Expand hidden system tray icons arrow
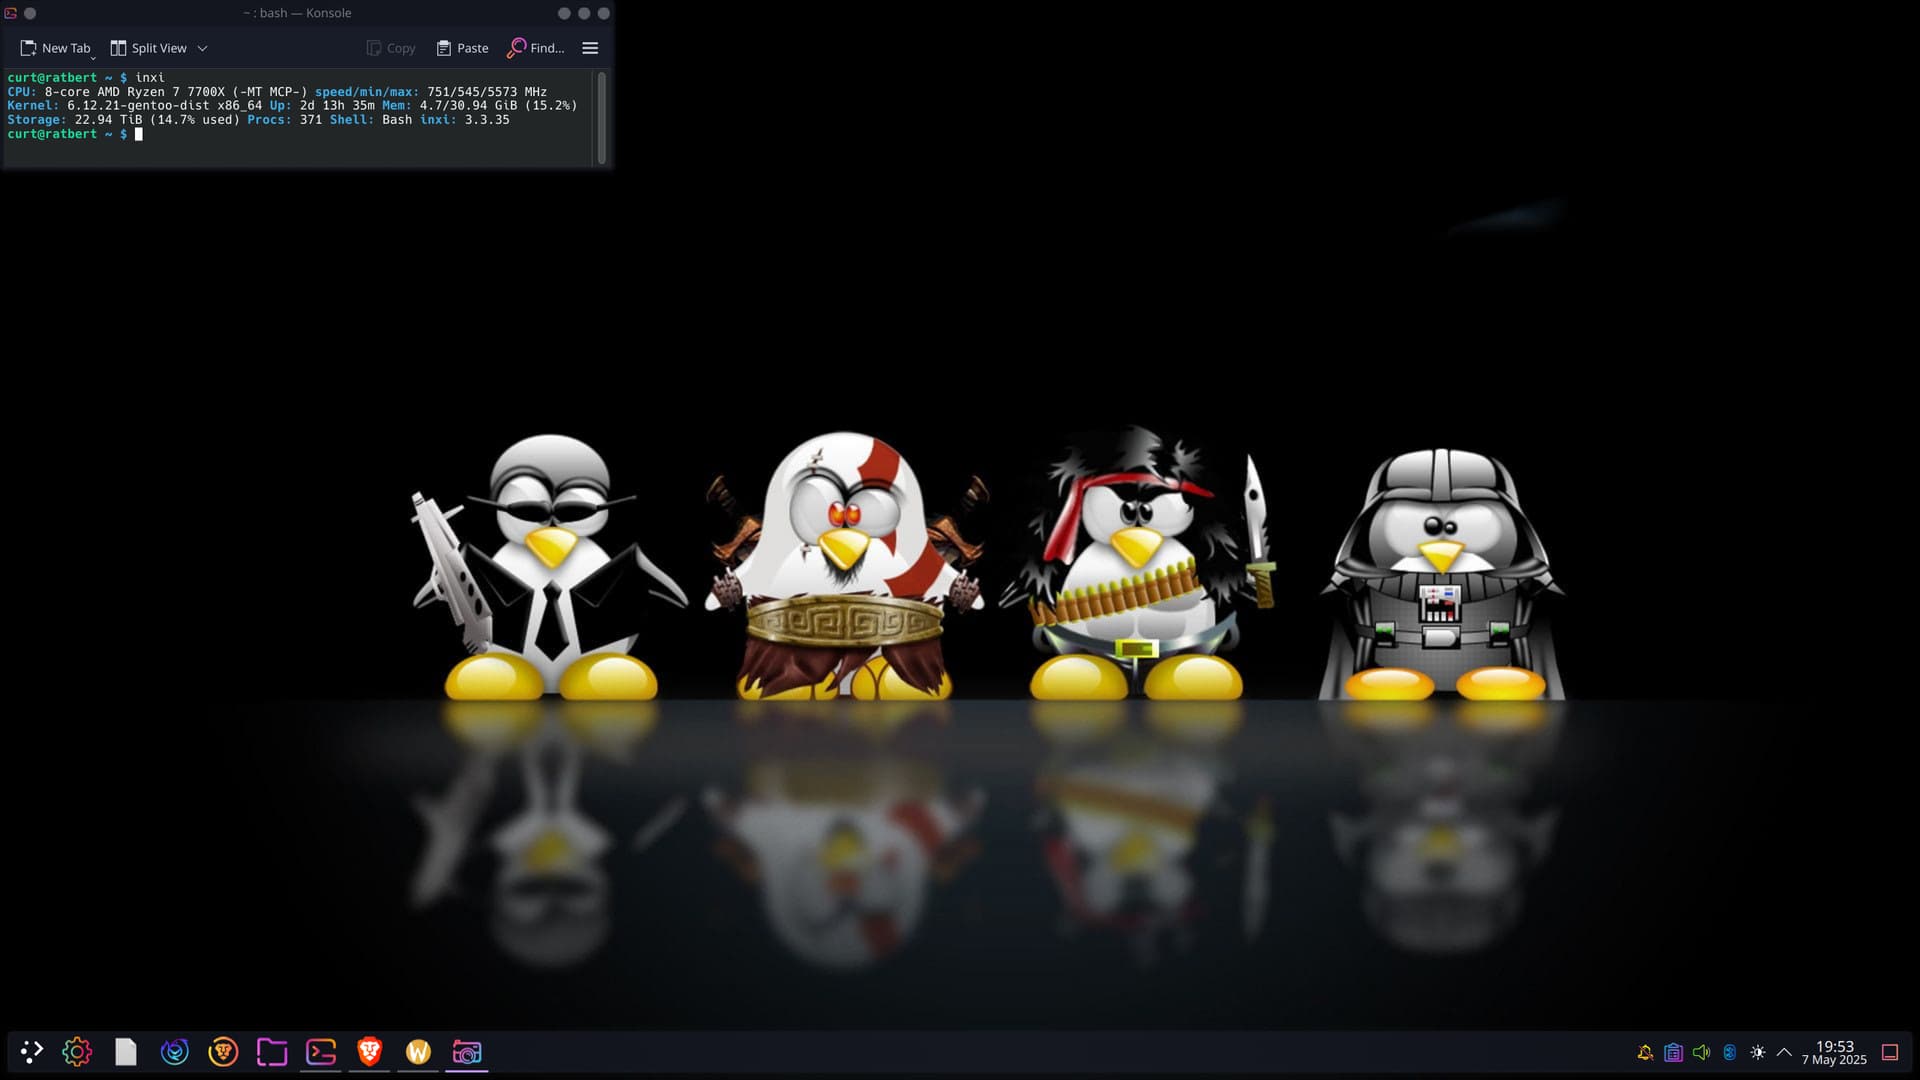The height and width of the screenshot is (1080, 1920). click(x=1784, y=1052)
